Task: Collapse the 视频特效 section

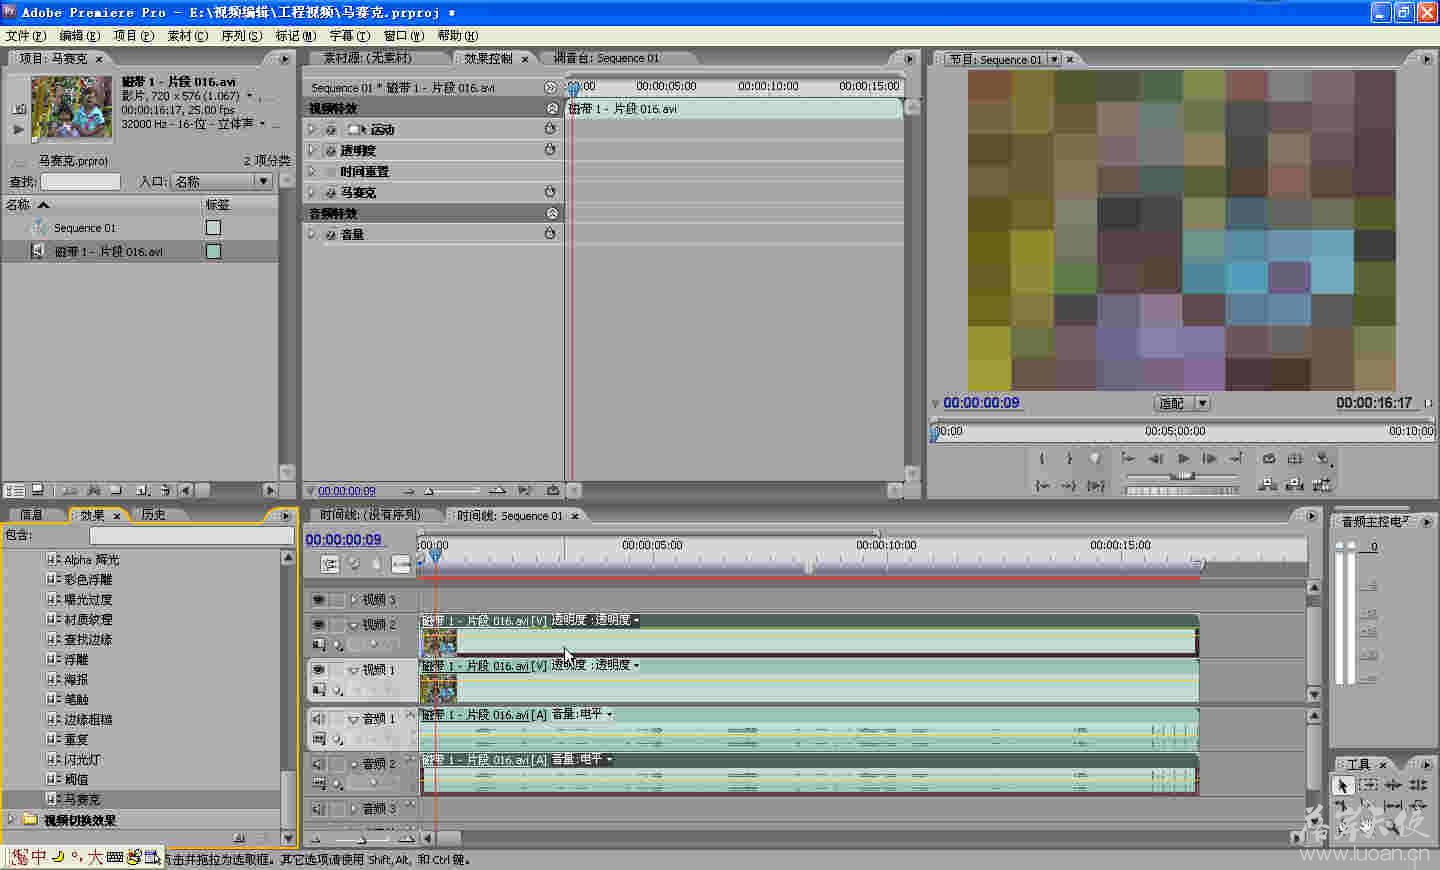Action: (552, 108)
